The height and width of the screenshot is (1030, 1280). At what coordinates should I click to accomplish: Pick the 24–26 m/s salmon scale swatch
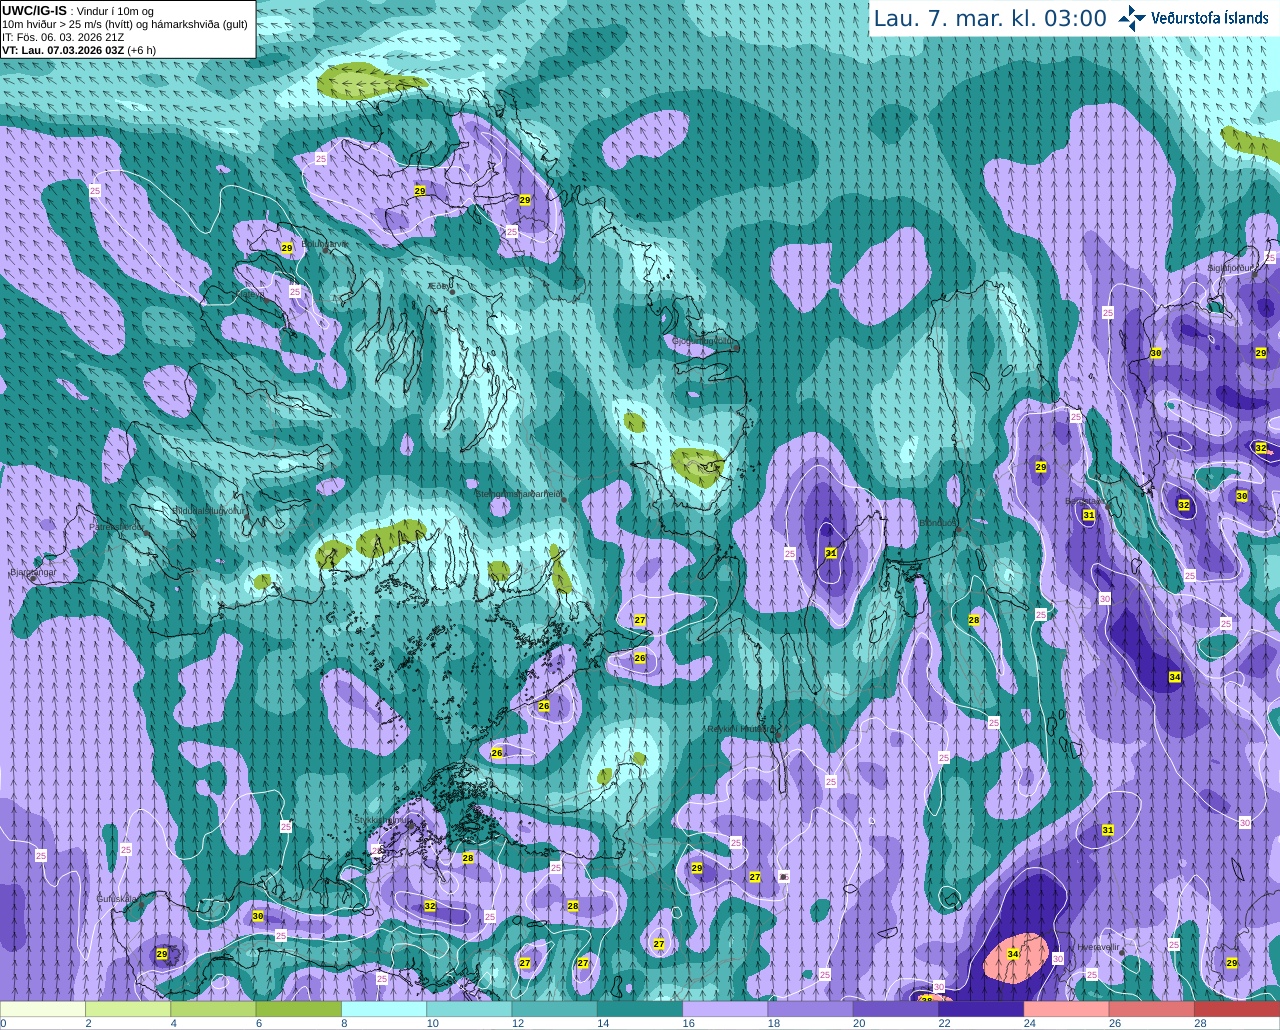1067,1009
